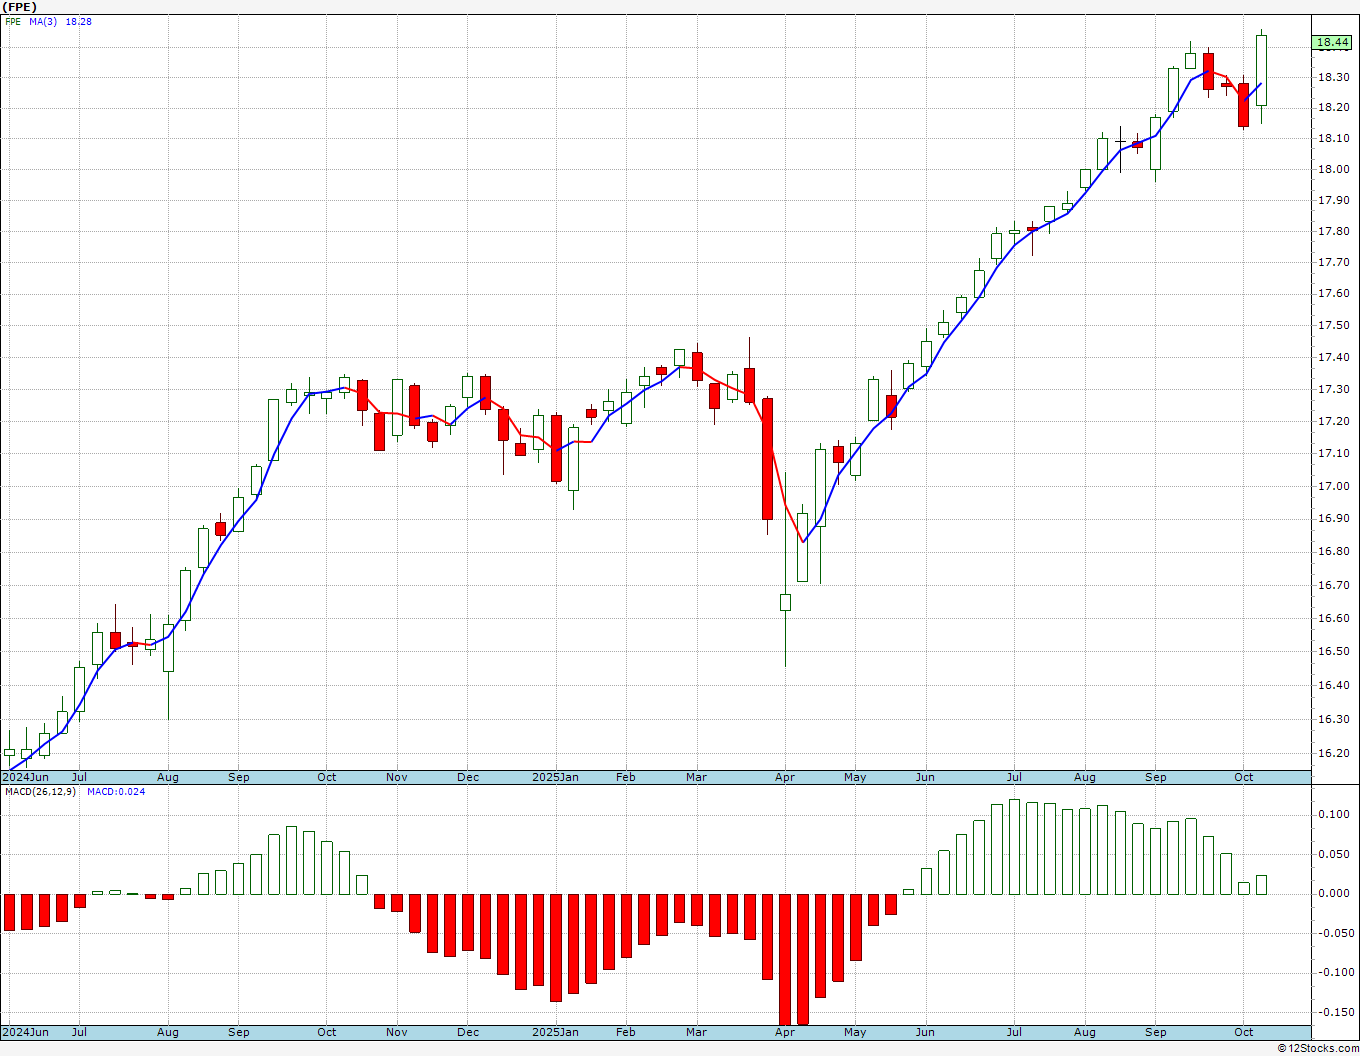Click the MACD:0.024 value label

tap(116, 791)
